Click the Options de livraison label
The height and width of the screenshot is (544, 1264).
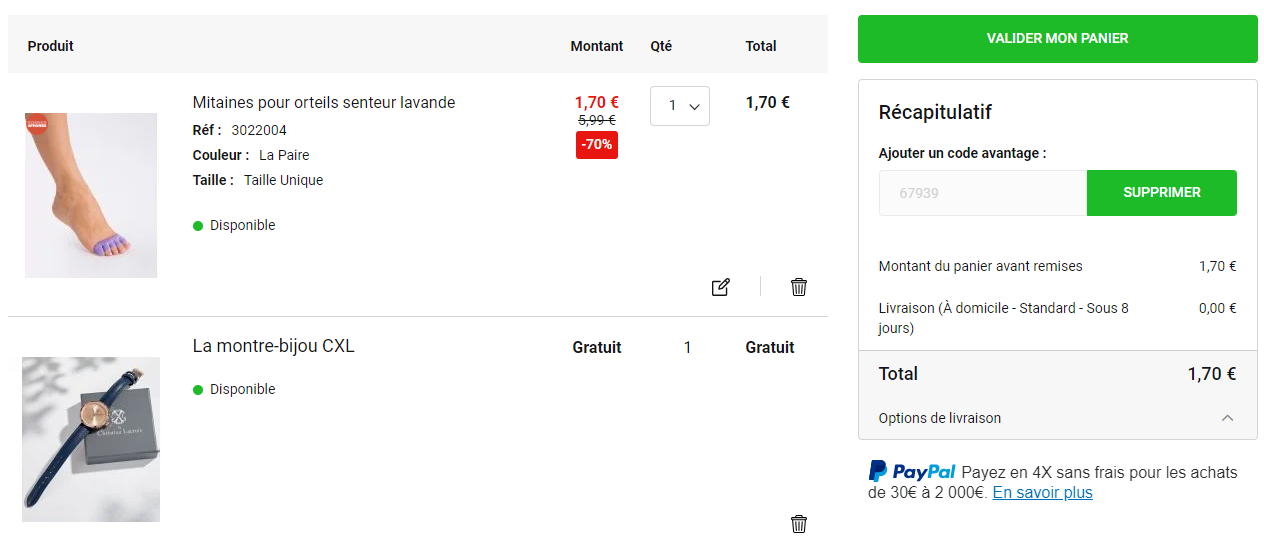[x=939, y=418]
